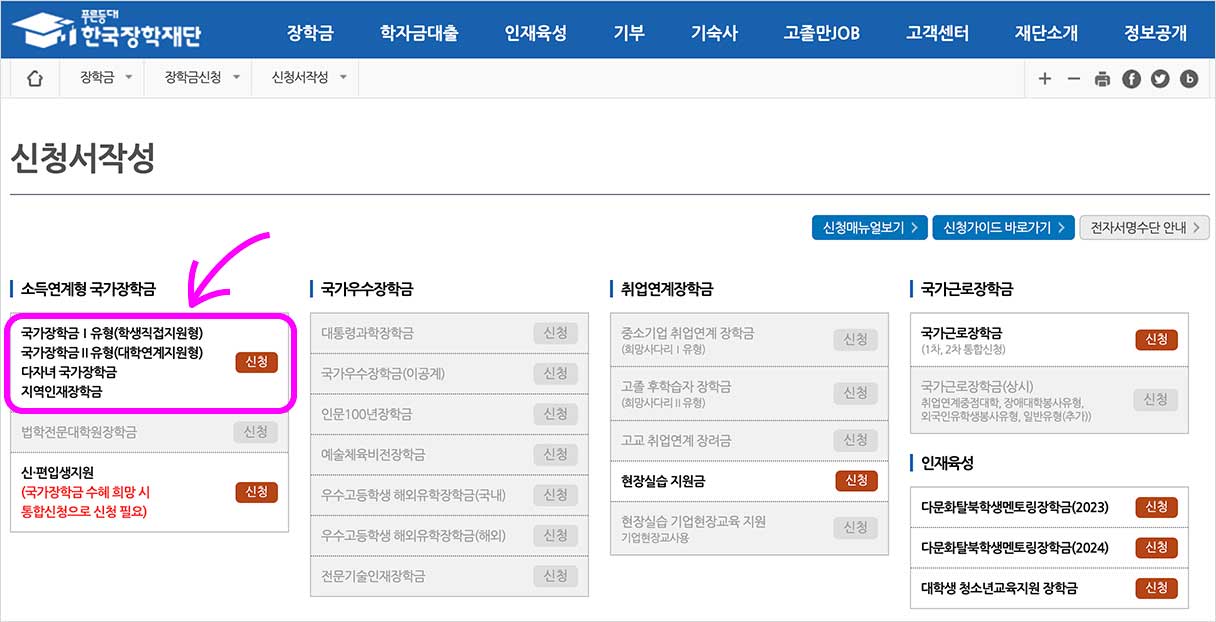Click 신청 for 국가근로장학금 1차, 2차 통합신청
Screen dimensions: 1216x622
click(1156, 339)
